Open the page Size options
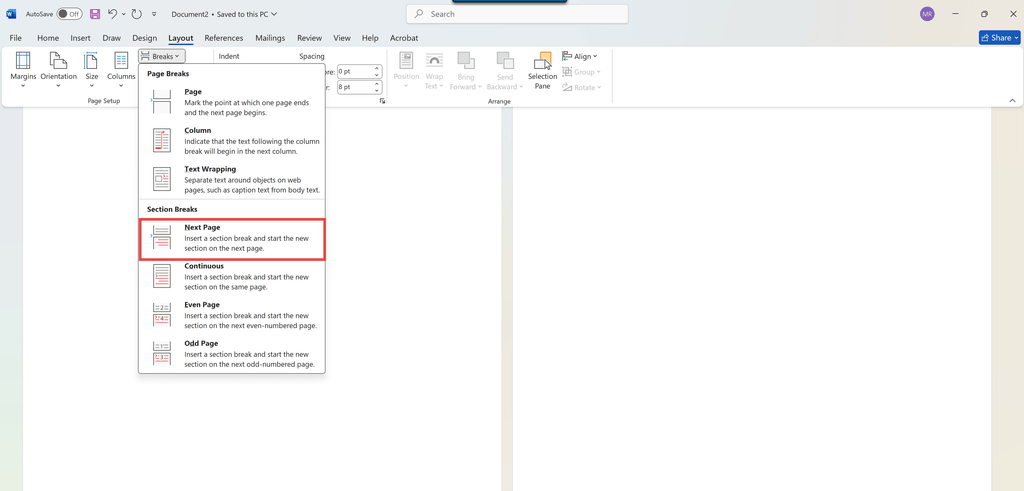Image resolution: width=1024 pixels, height=491 pixels. coord(91,70)
